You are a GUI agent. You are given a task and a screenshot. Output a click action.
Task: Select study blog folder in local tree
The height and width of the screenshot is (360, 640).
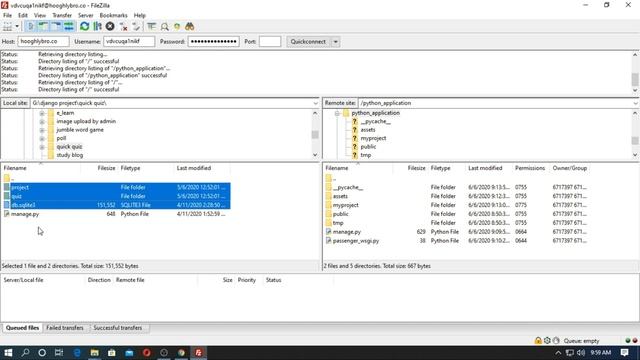tap(69, 155)
